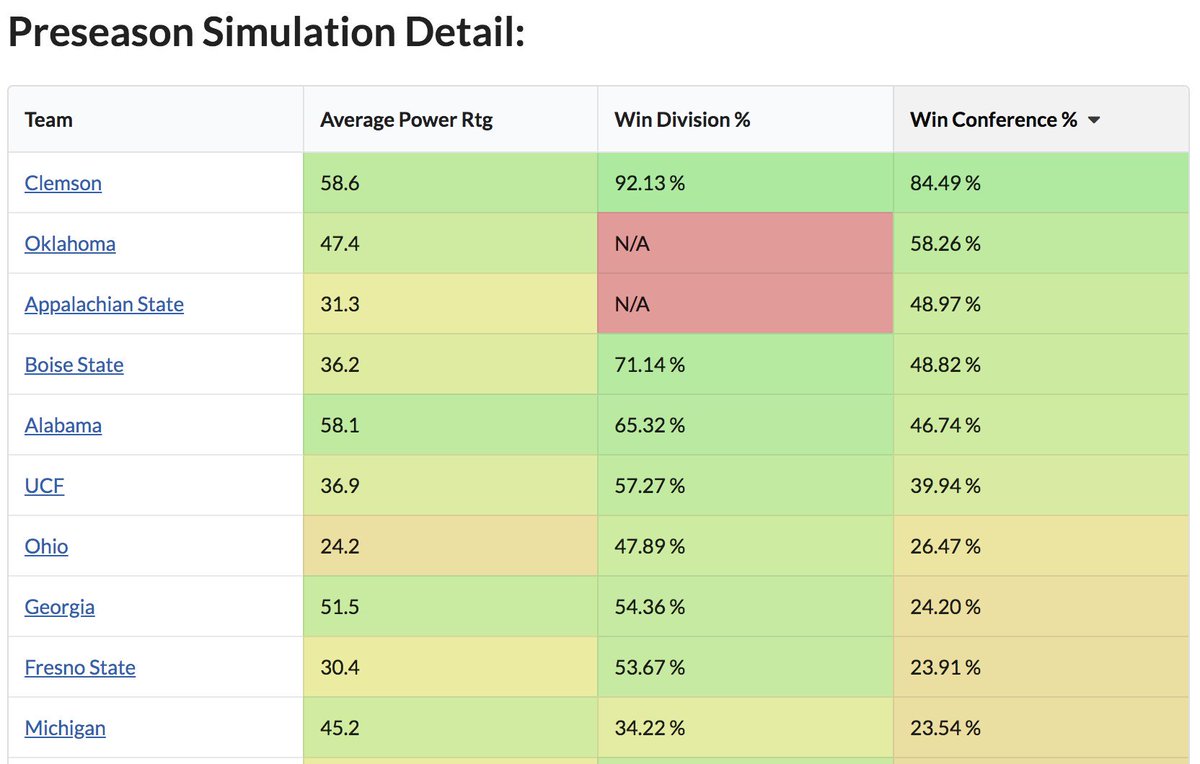The height and width of the screenshot is (764, 1200).
Task: Select Boise State's 71.14 % win division cell
Action: click(x=746, y=365)
